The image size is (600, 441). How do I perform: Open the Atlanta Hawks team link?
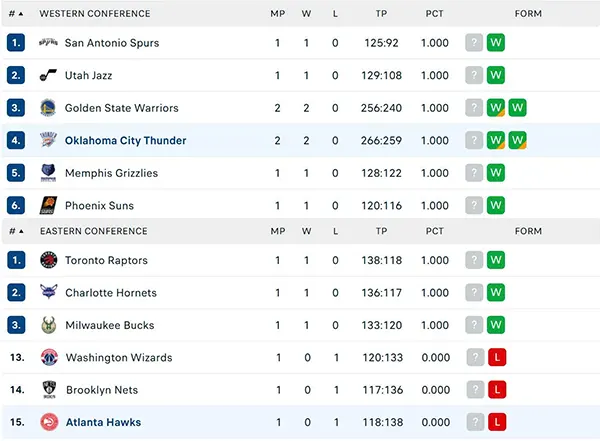(x=104, y=423)
